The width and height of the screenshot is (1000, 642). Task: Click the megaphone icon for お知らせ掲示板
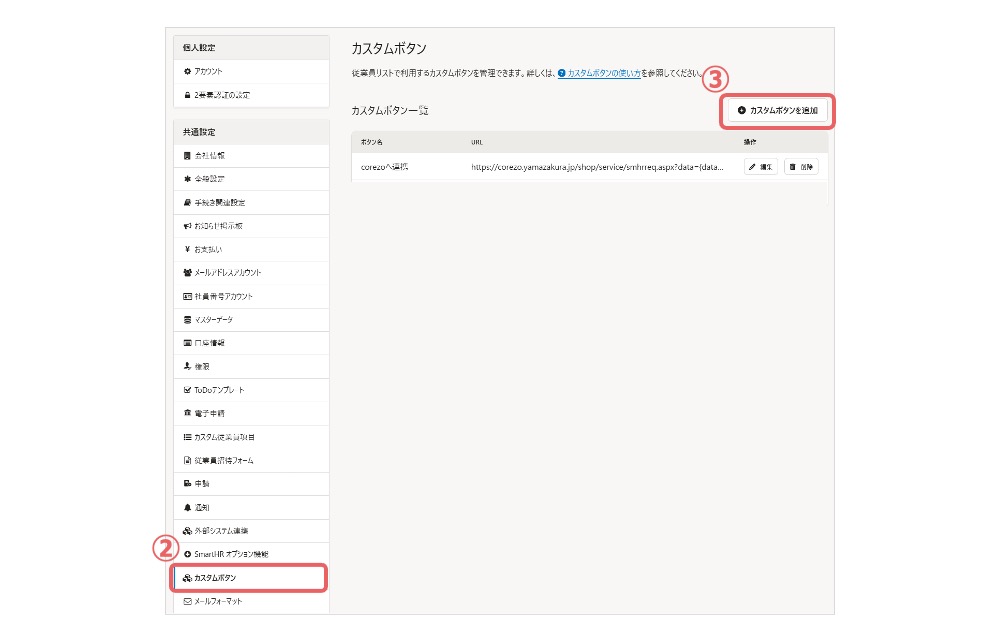pos(187,226)
